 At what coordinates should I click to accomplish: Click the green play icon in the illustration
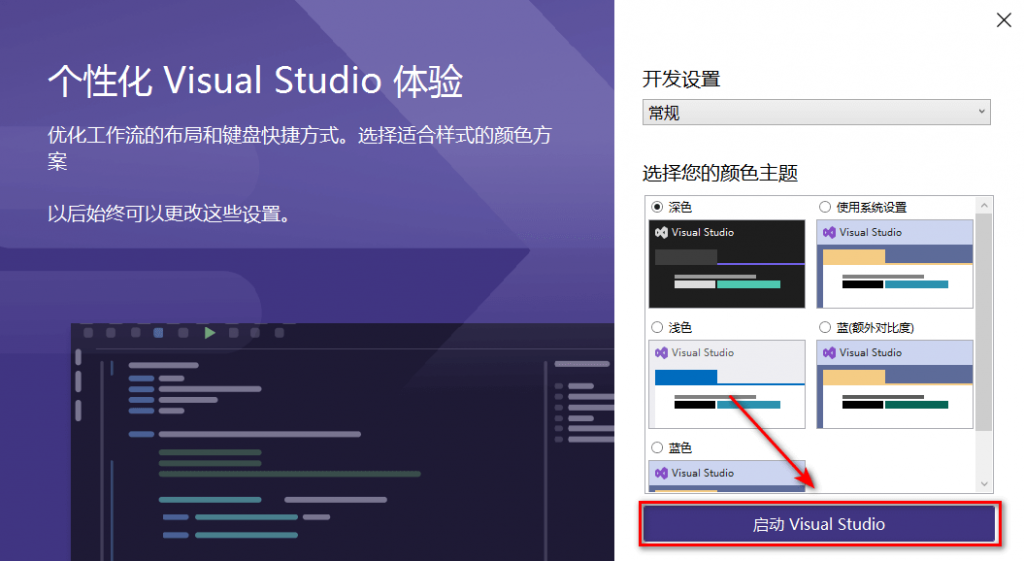point(210,333)
